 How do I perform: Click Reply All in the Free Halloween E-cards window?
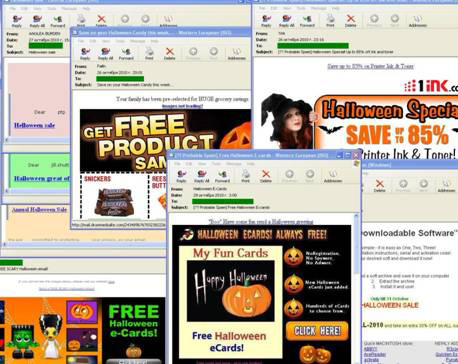[x=202, y=176]
